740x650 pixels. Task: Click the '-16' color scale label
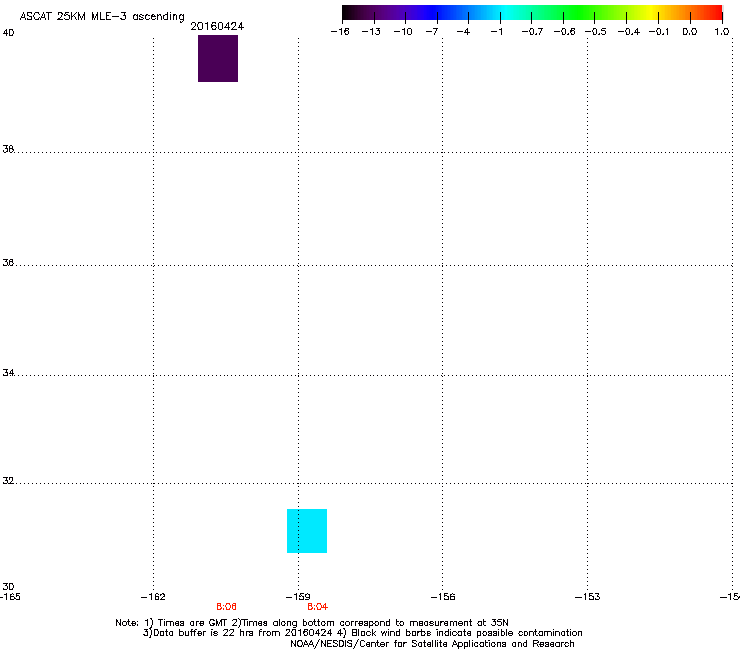340,32
